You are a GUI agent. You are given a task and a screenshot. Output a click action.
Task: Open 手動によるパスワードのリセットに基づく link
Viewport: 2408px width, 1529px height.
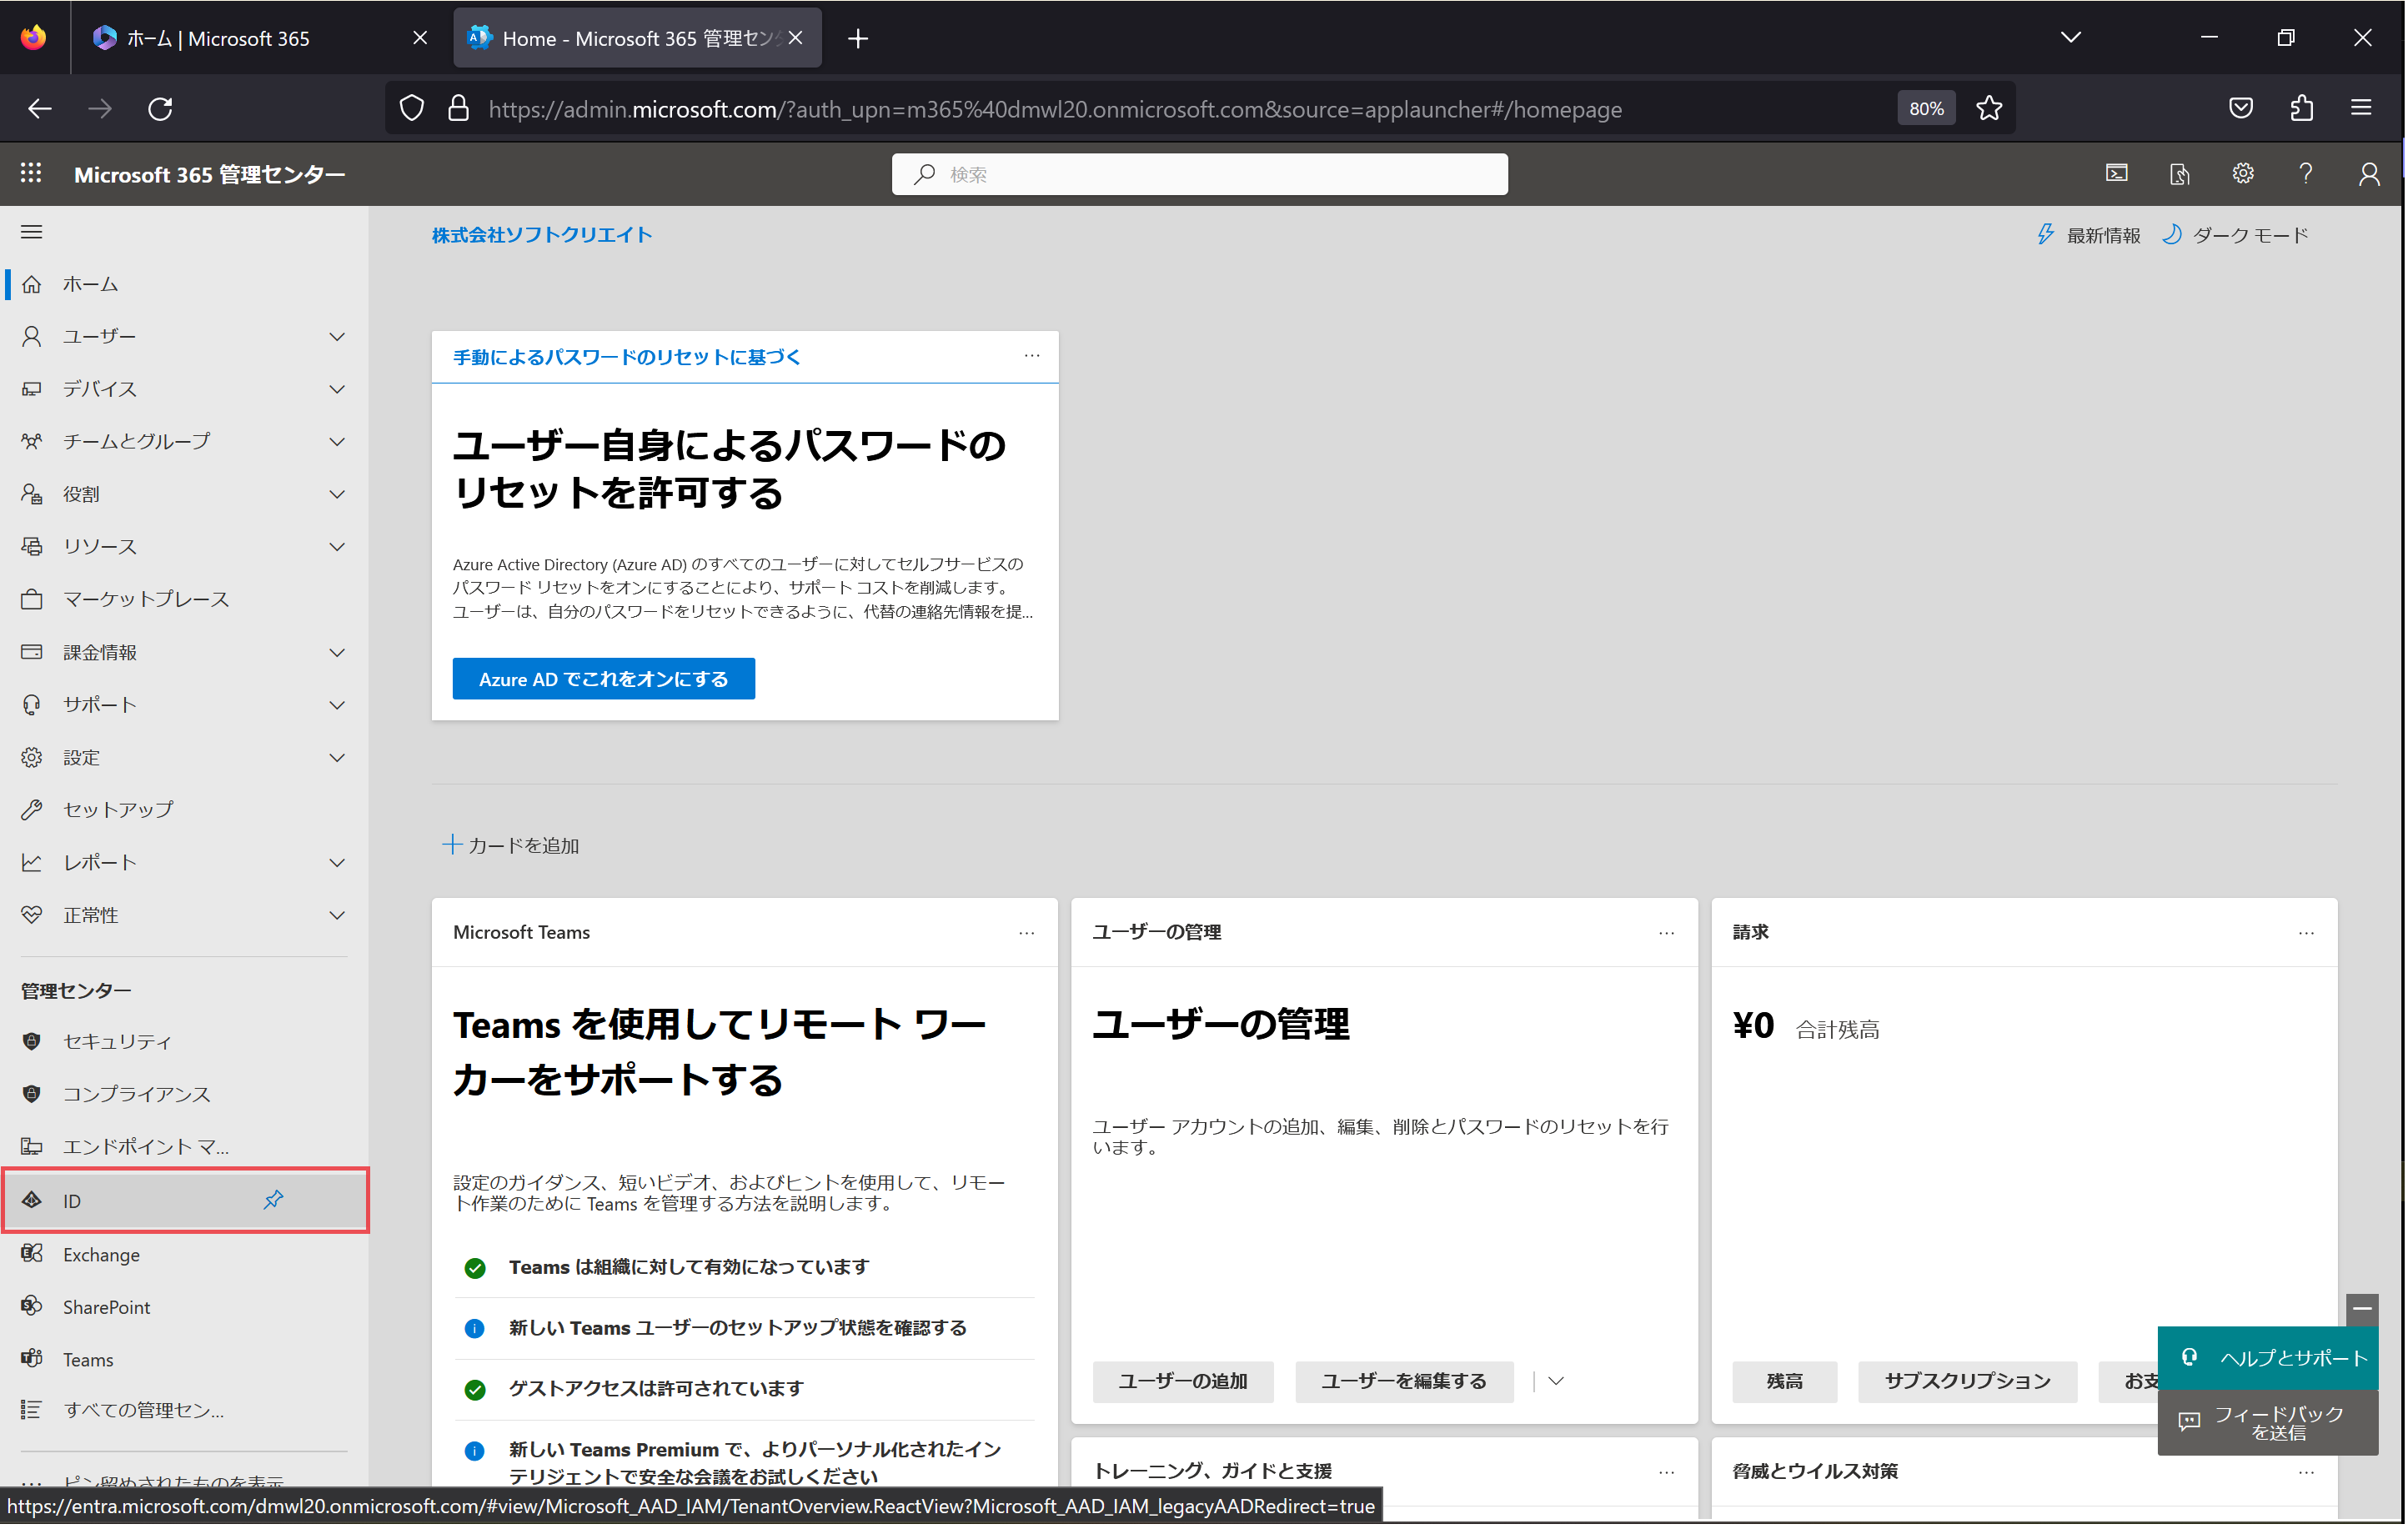coord(627,357)
